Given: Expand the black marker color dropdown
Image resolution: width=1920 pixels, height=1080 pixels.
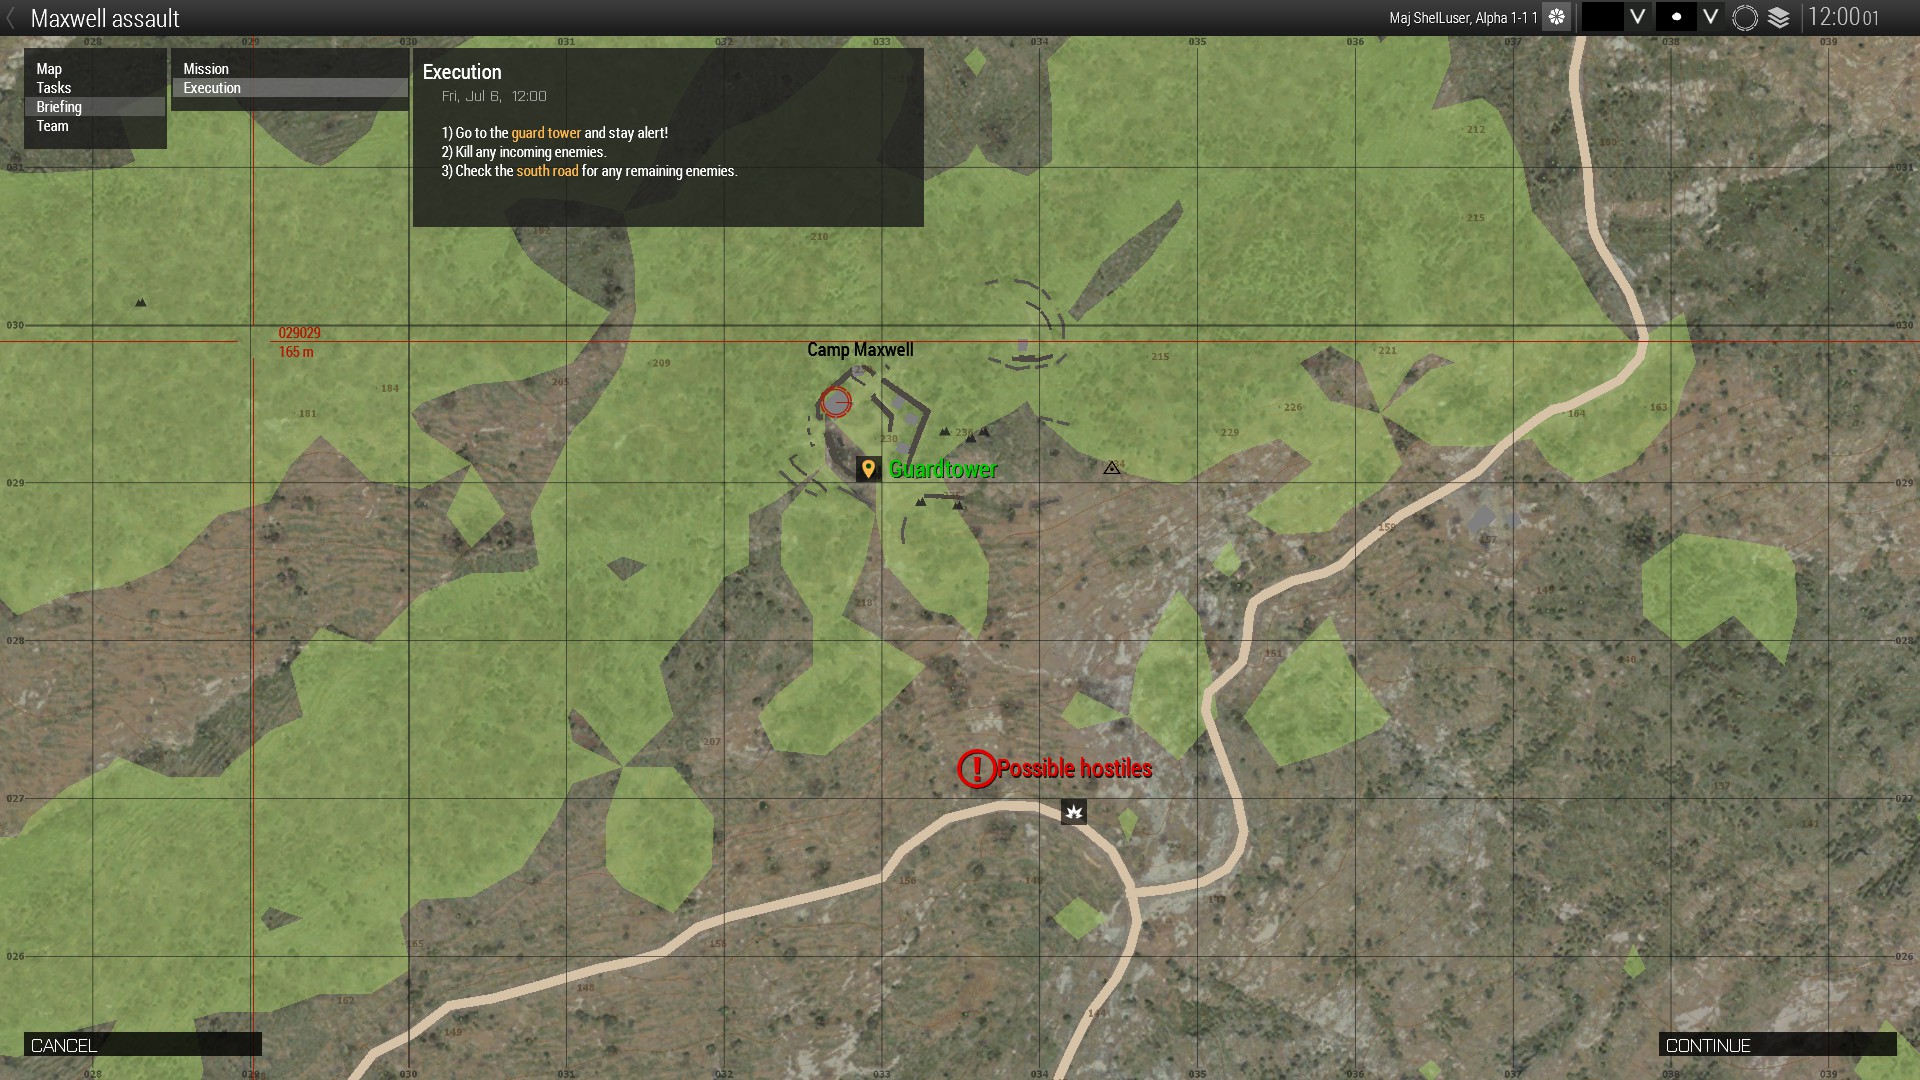Looking at the screenshot, I should (1637, 17).
